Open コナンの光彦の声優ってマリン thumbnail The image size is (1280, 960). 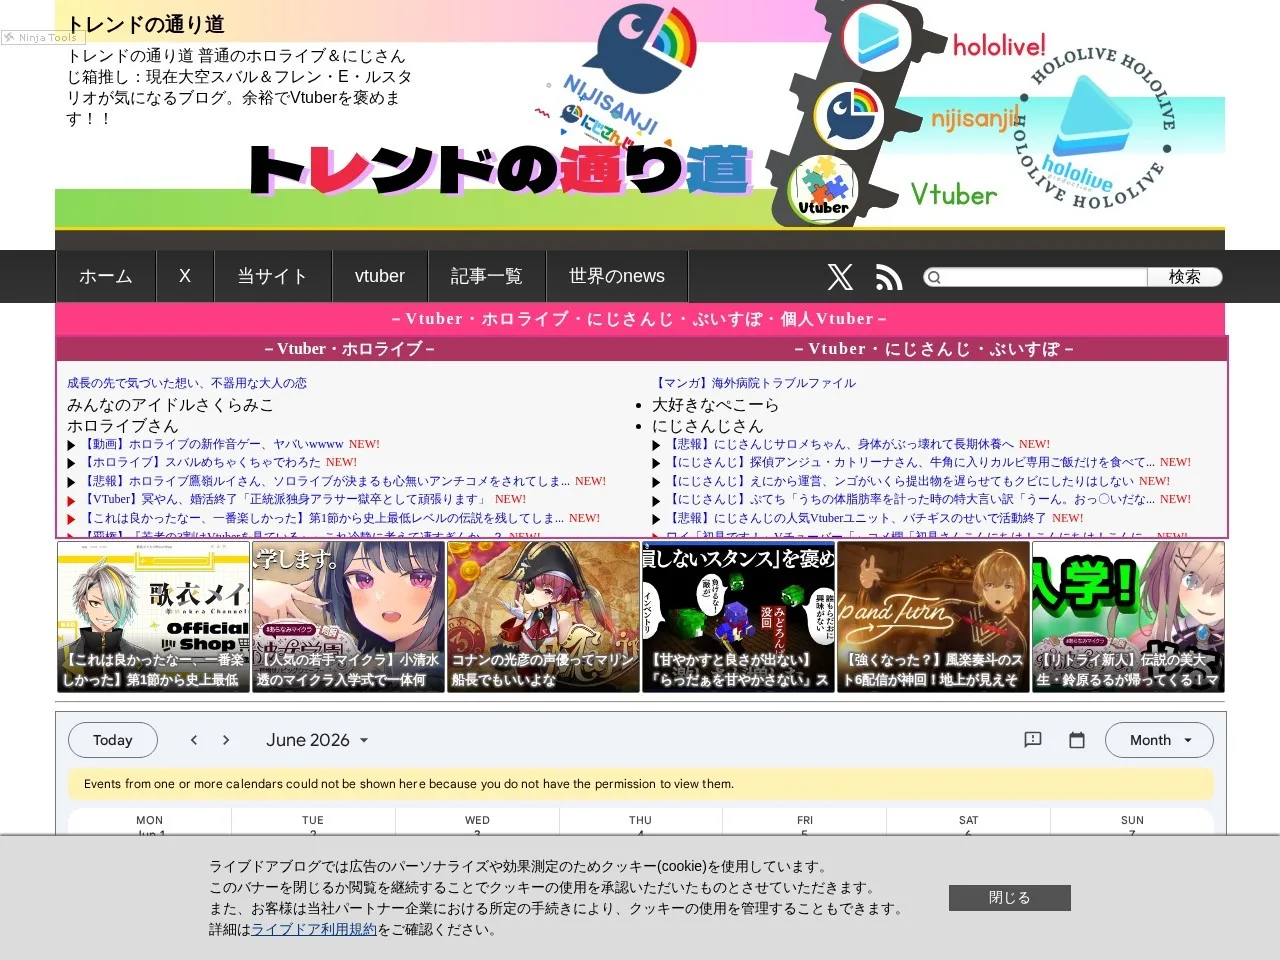543,617
